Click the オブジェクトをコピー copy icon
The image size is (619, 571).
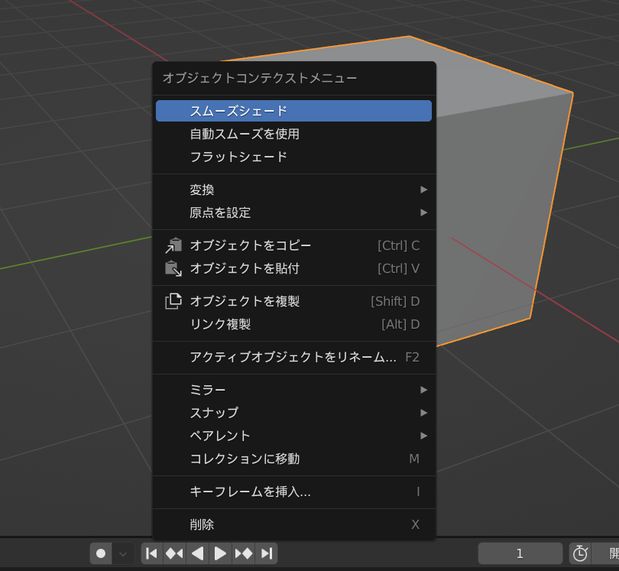(x=174, y=245)
